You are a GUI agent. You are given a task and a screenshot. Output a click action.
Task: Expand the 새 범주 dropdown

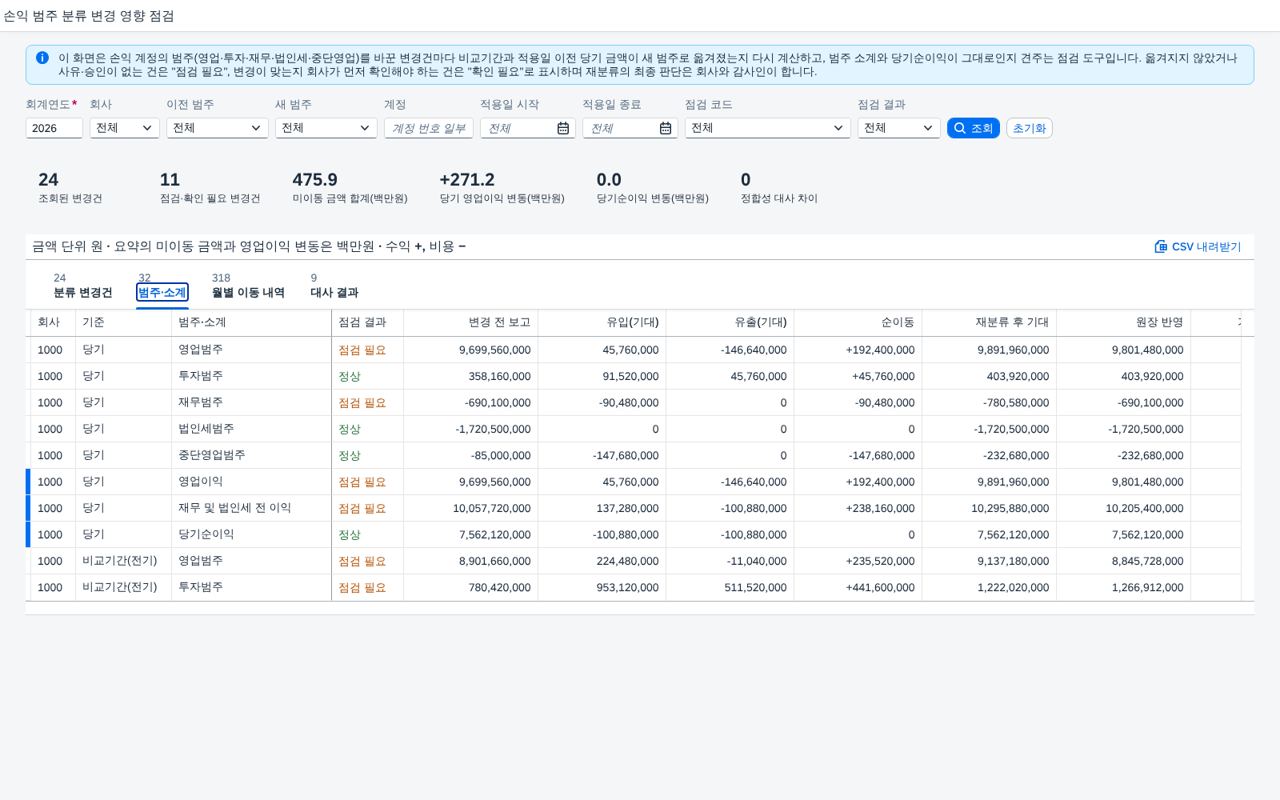pyautogui.click(x=365, y=128)
